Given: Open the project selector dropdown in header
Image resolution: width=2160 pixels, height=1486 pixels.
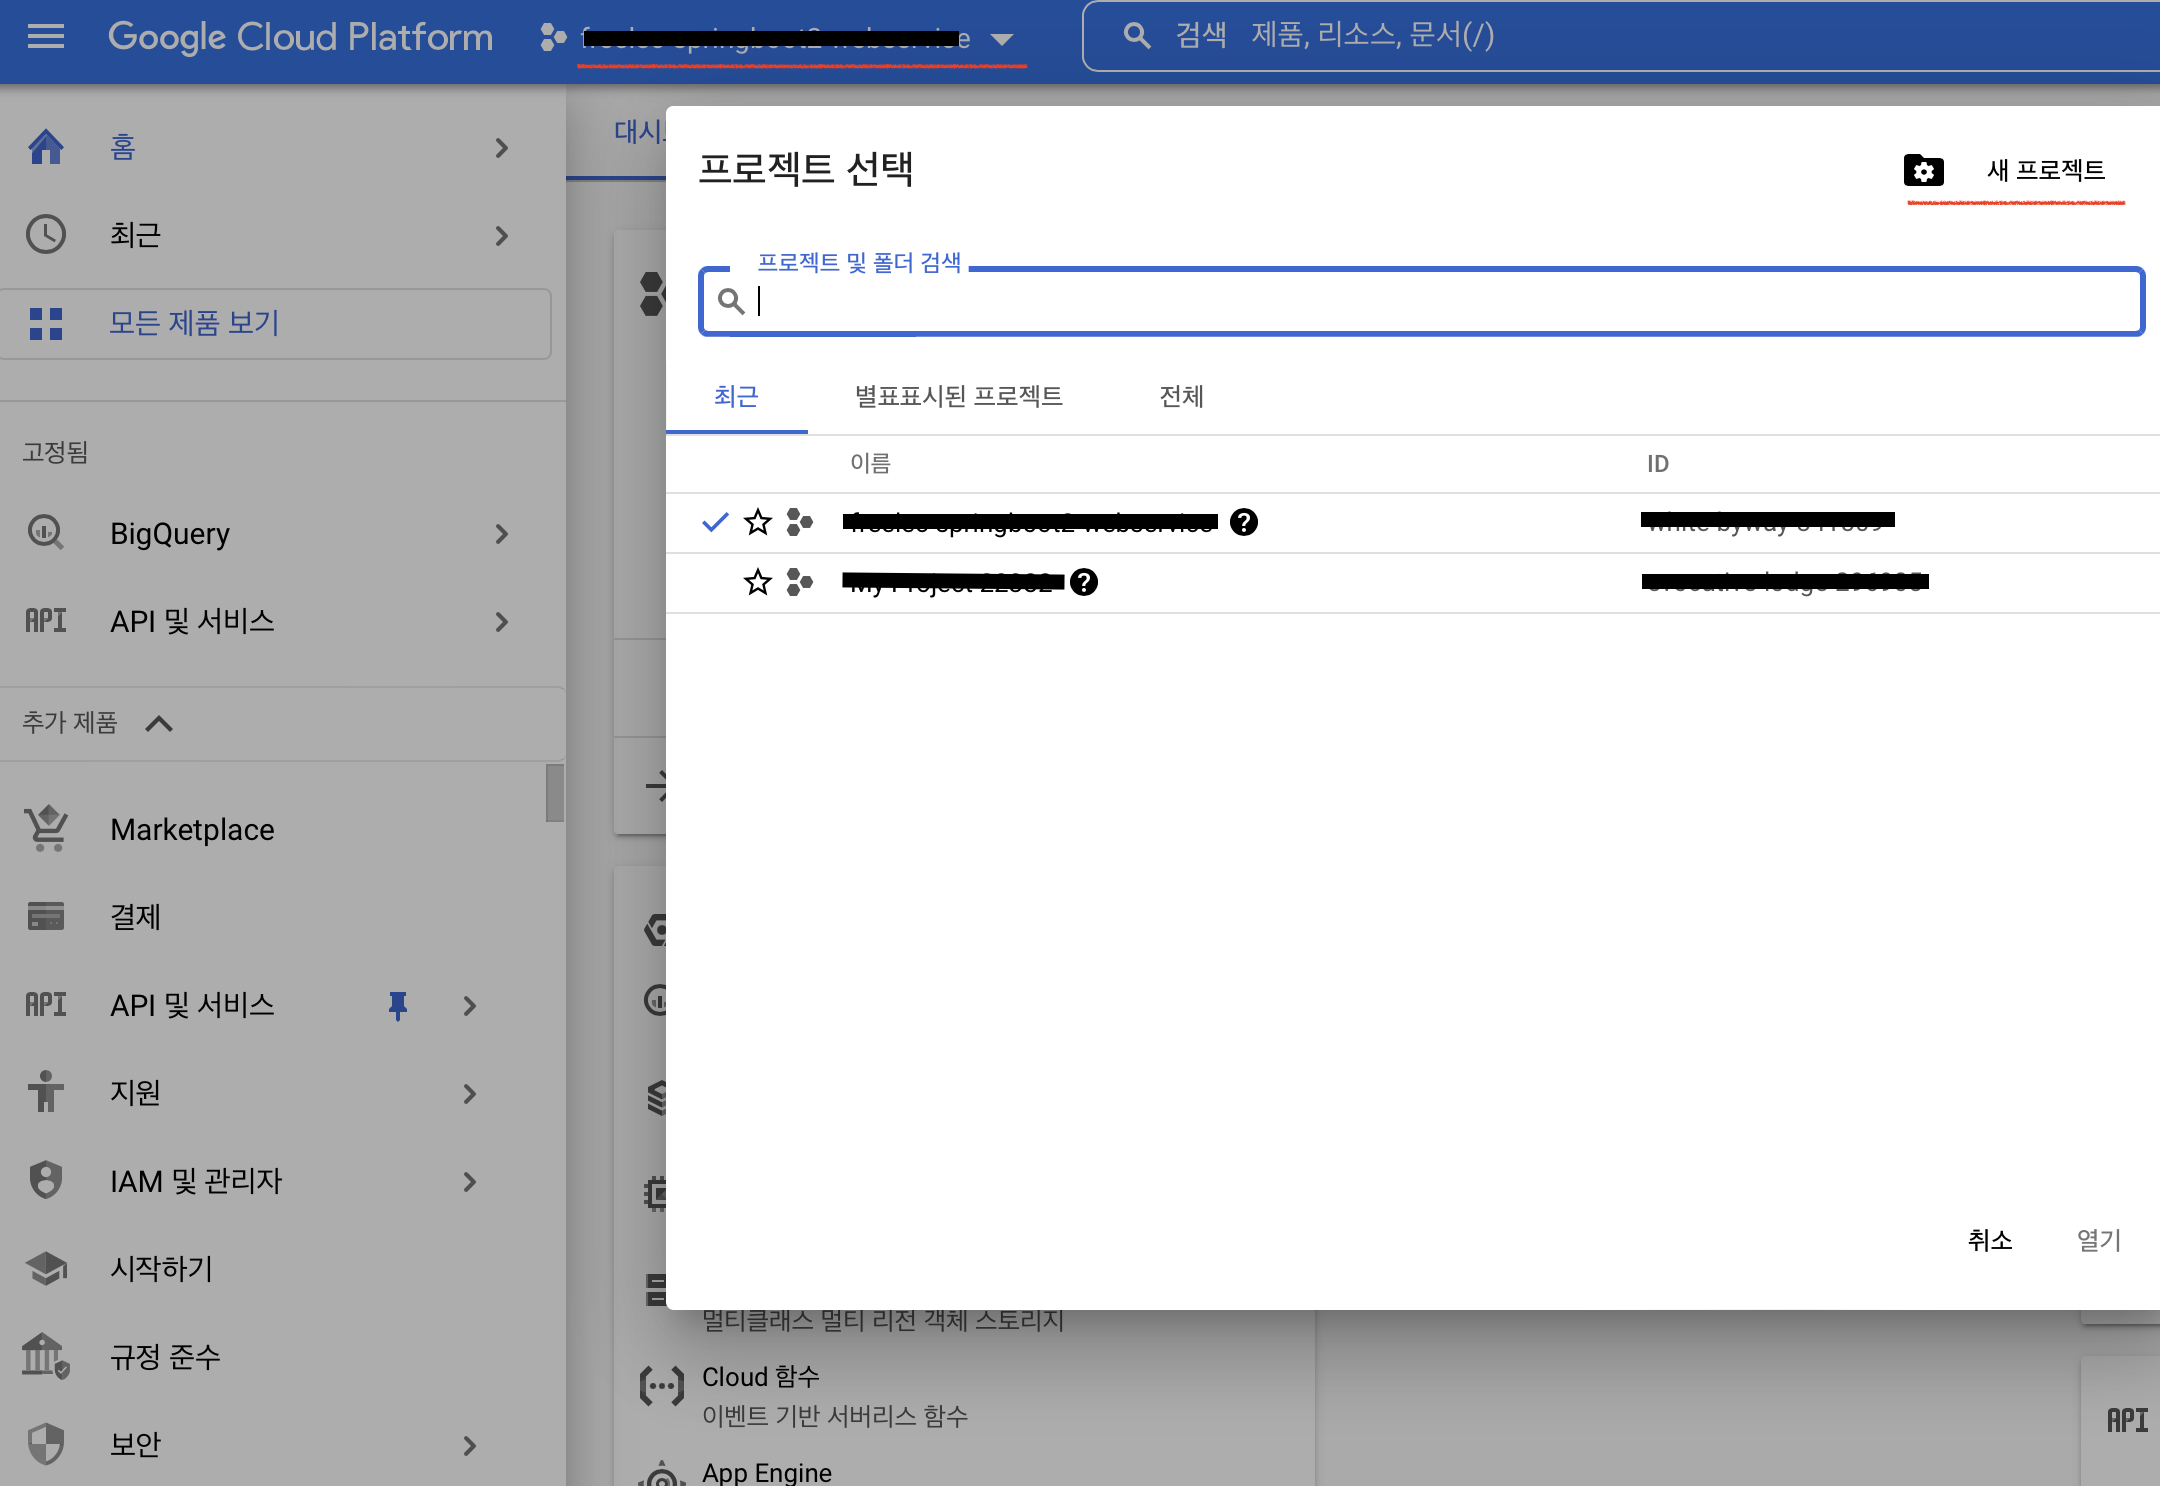Looking at the screenshot, I should tap(1002, 39).
